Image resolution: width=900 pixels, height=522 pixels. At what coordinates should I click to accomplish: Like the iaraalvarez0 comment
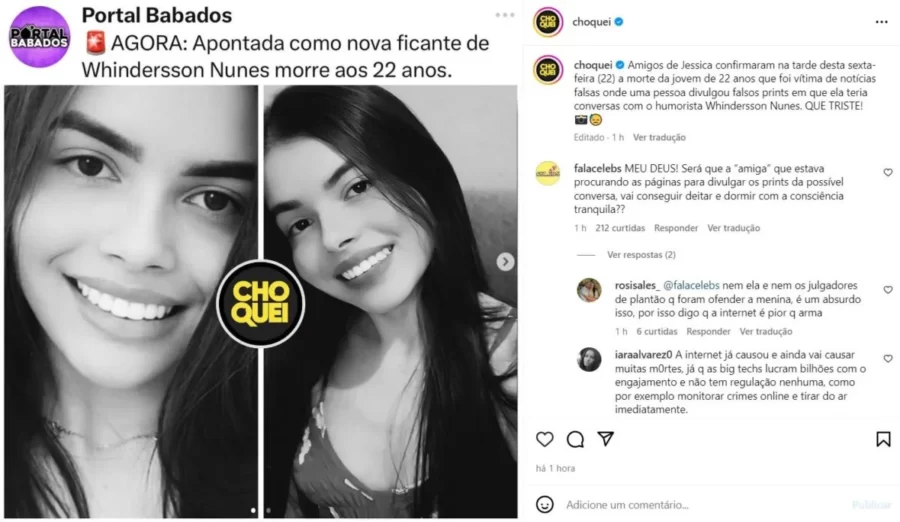pos(888,358)
